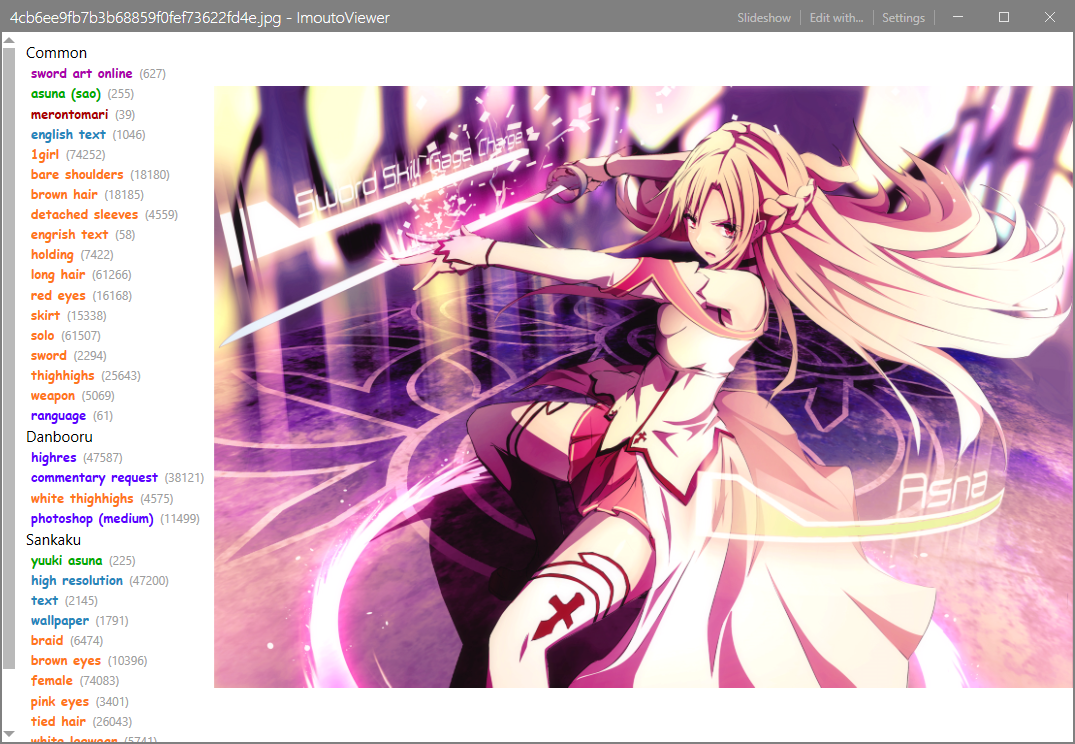Select the 'detached sleeves' tag
This screenshot has width=1075, height=744.
pyautogui.click(x=84, y=214)
